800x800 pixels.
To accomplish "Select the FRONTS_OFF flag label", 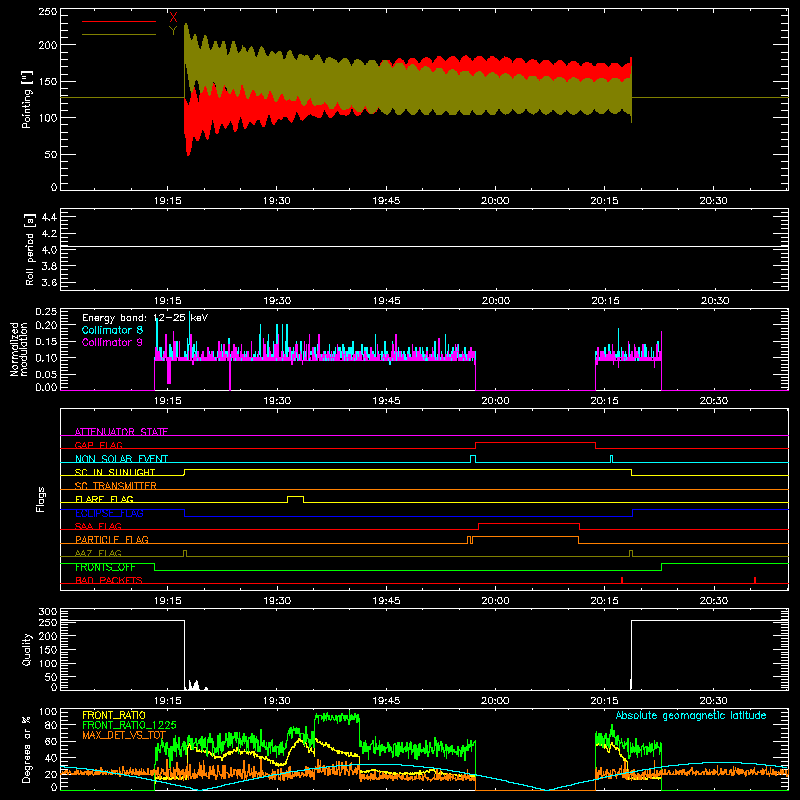I will pyautogui.click(x=105, y=567).
